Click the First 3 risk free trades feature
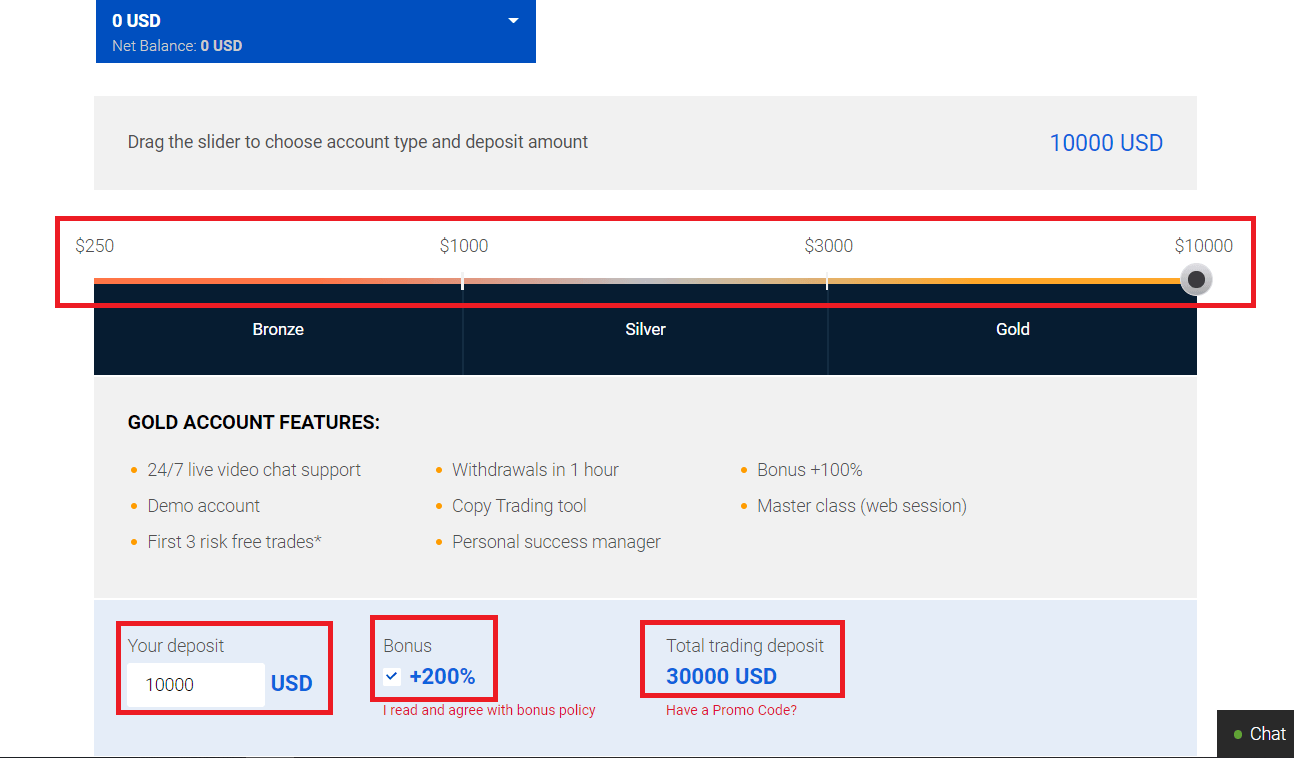The image size is (1294, 758). tap(234, 542)
